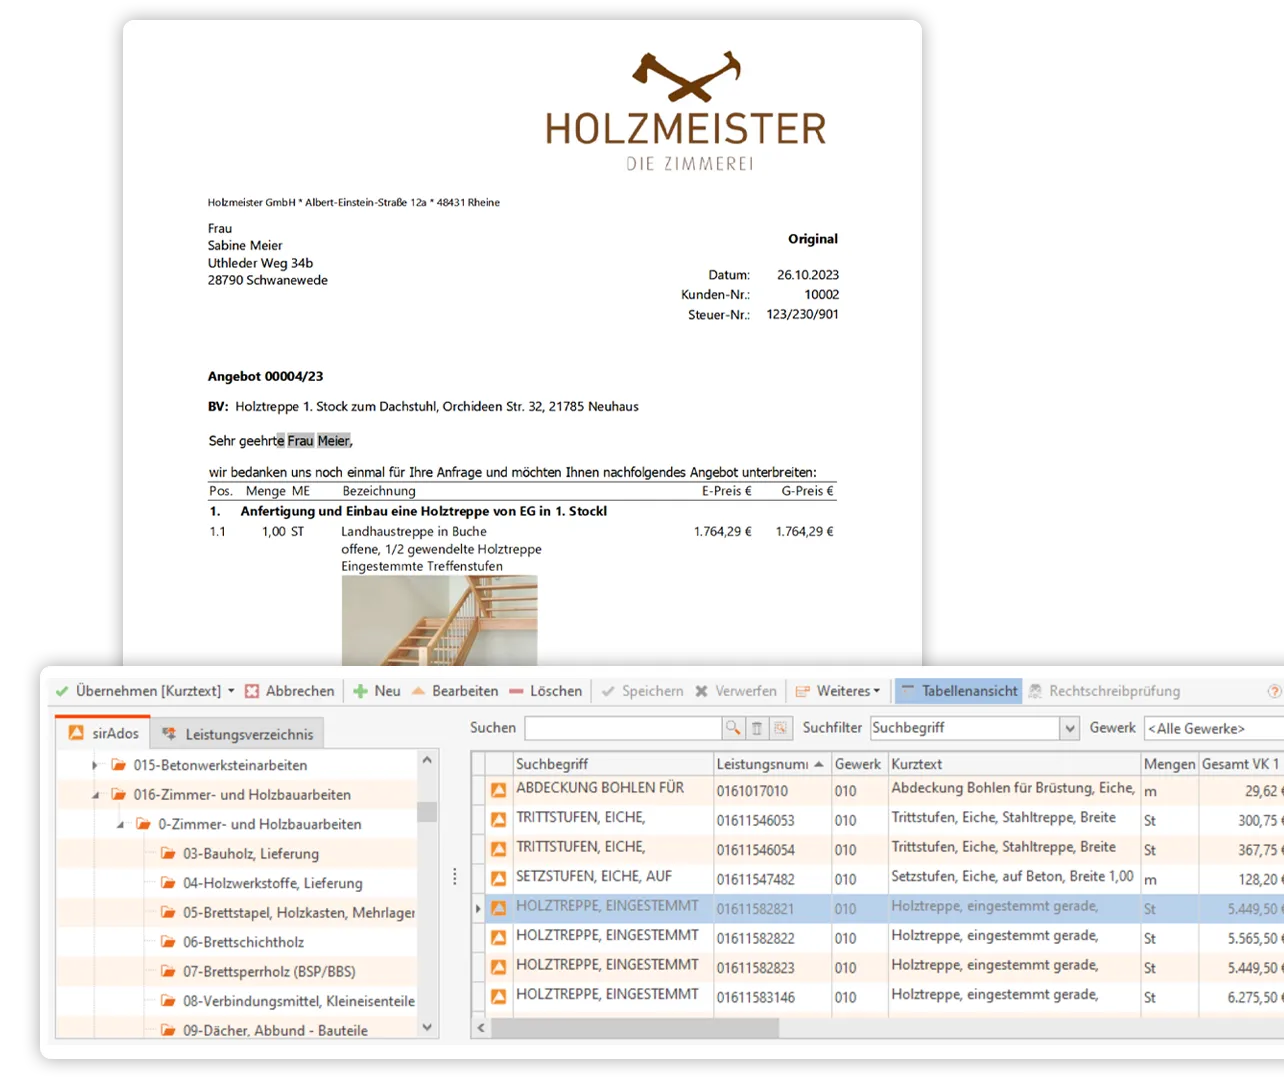Viewport: 1284px width, 1080px height.
Task: Switch to the Leistungsverzeichnis tab
Action: 238,734
